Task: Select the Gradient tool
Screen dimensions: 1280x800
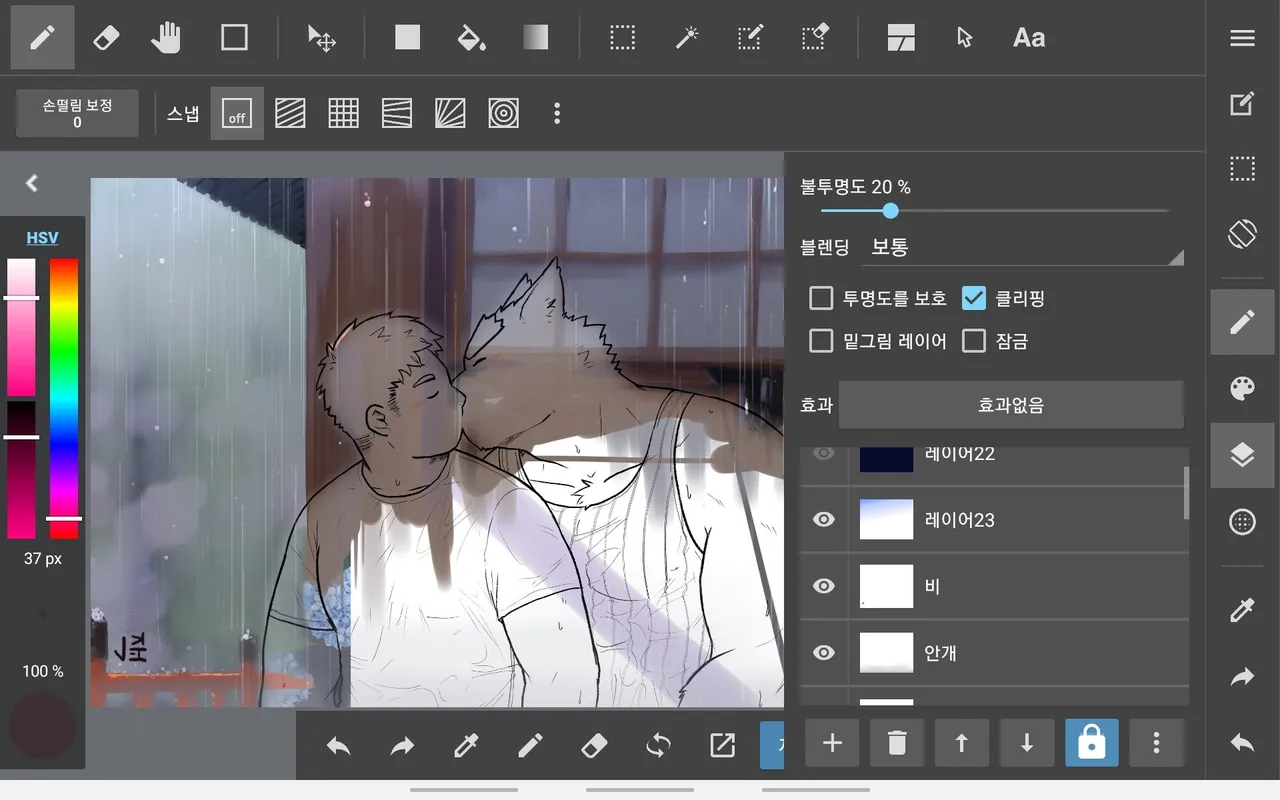Action: tap(535, 38)
